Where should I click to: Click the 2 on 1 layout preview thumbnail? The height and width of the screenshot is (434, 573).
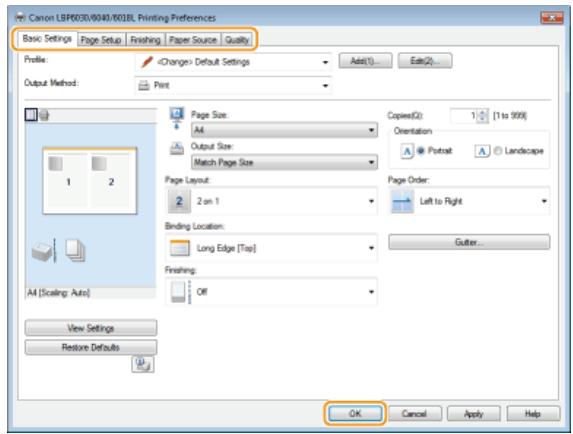[x=90, y=181]
